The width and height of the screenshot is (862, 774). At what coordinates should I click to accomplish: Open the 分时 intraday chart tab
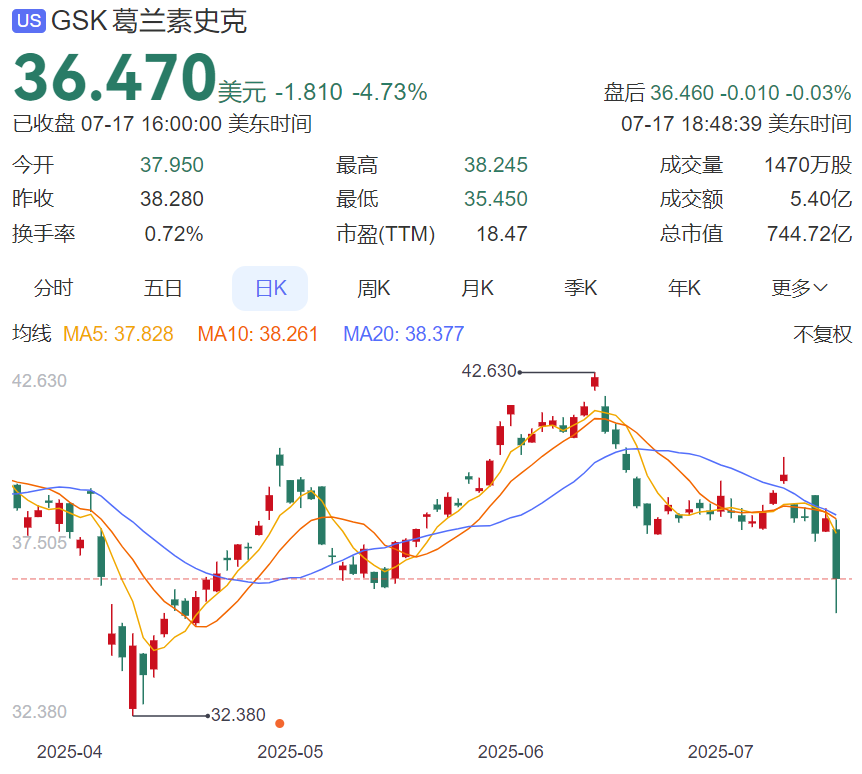53,288
